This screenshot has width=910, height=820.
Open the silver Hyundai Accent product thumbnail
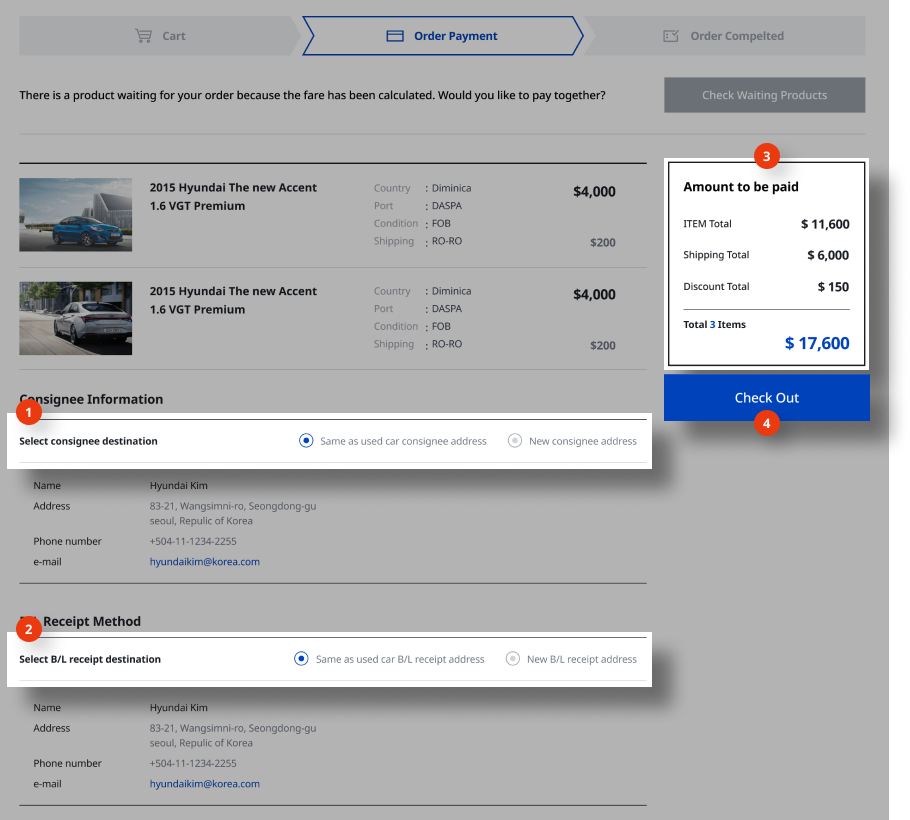75,318
